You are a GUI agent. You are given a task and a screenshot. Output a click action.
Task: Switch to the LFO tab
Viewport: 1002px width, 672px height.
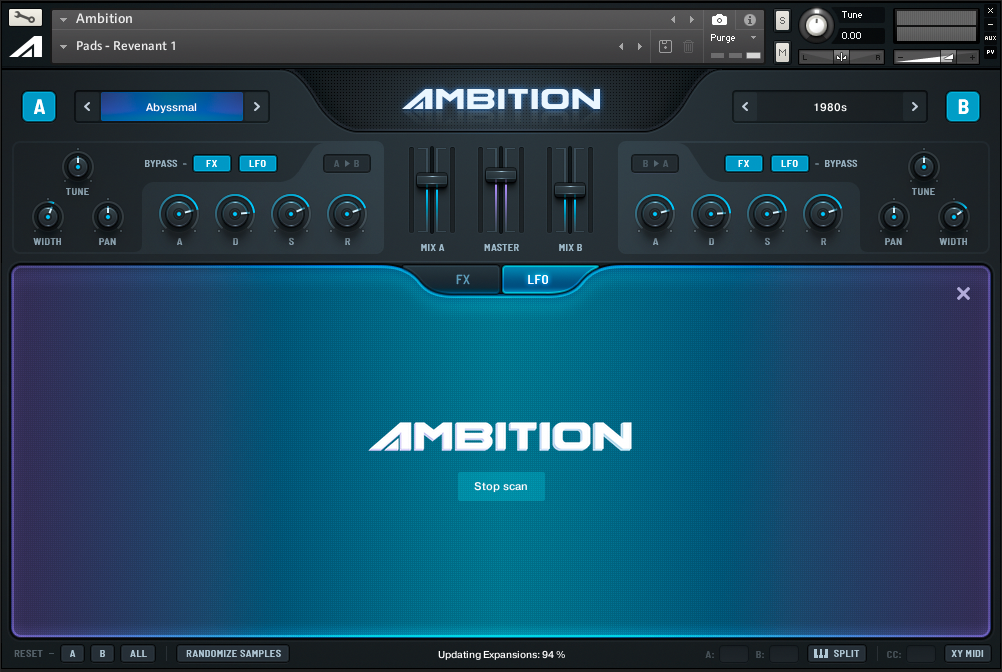coord(537,280)
